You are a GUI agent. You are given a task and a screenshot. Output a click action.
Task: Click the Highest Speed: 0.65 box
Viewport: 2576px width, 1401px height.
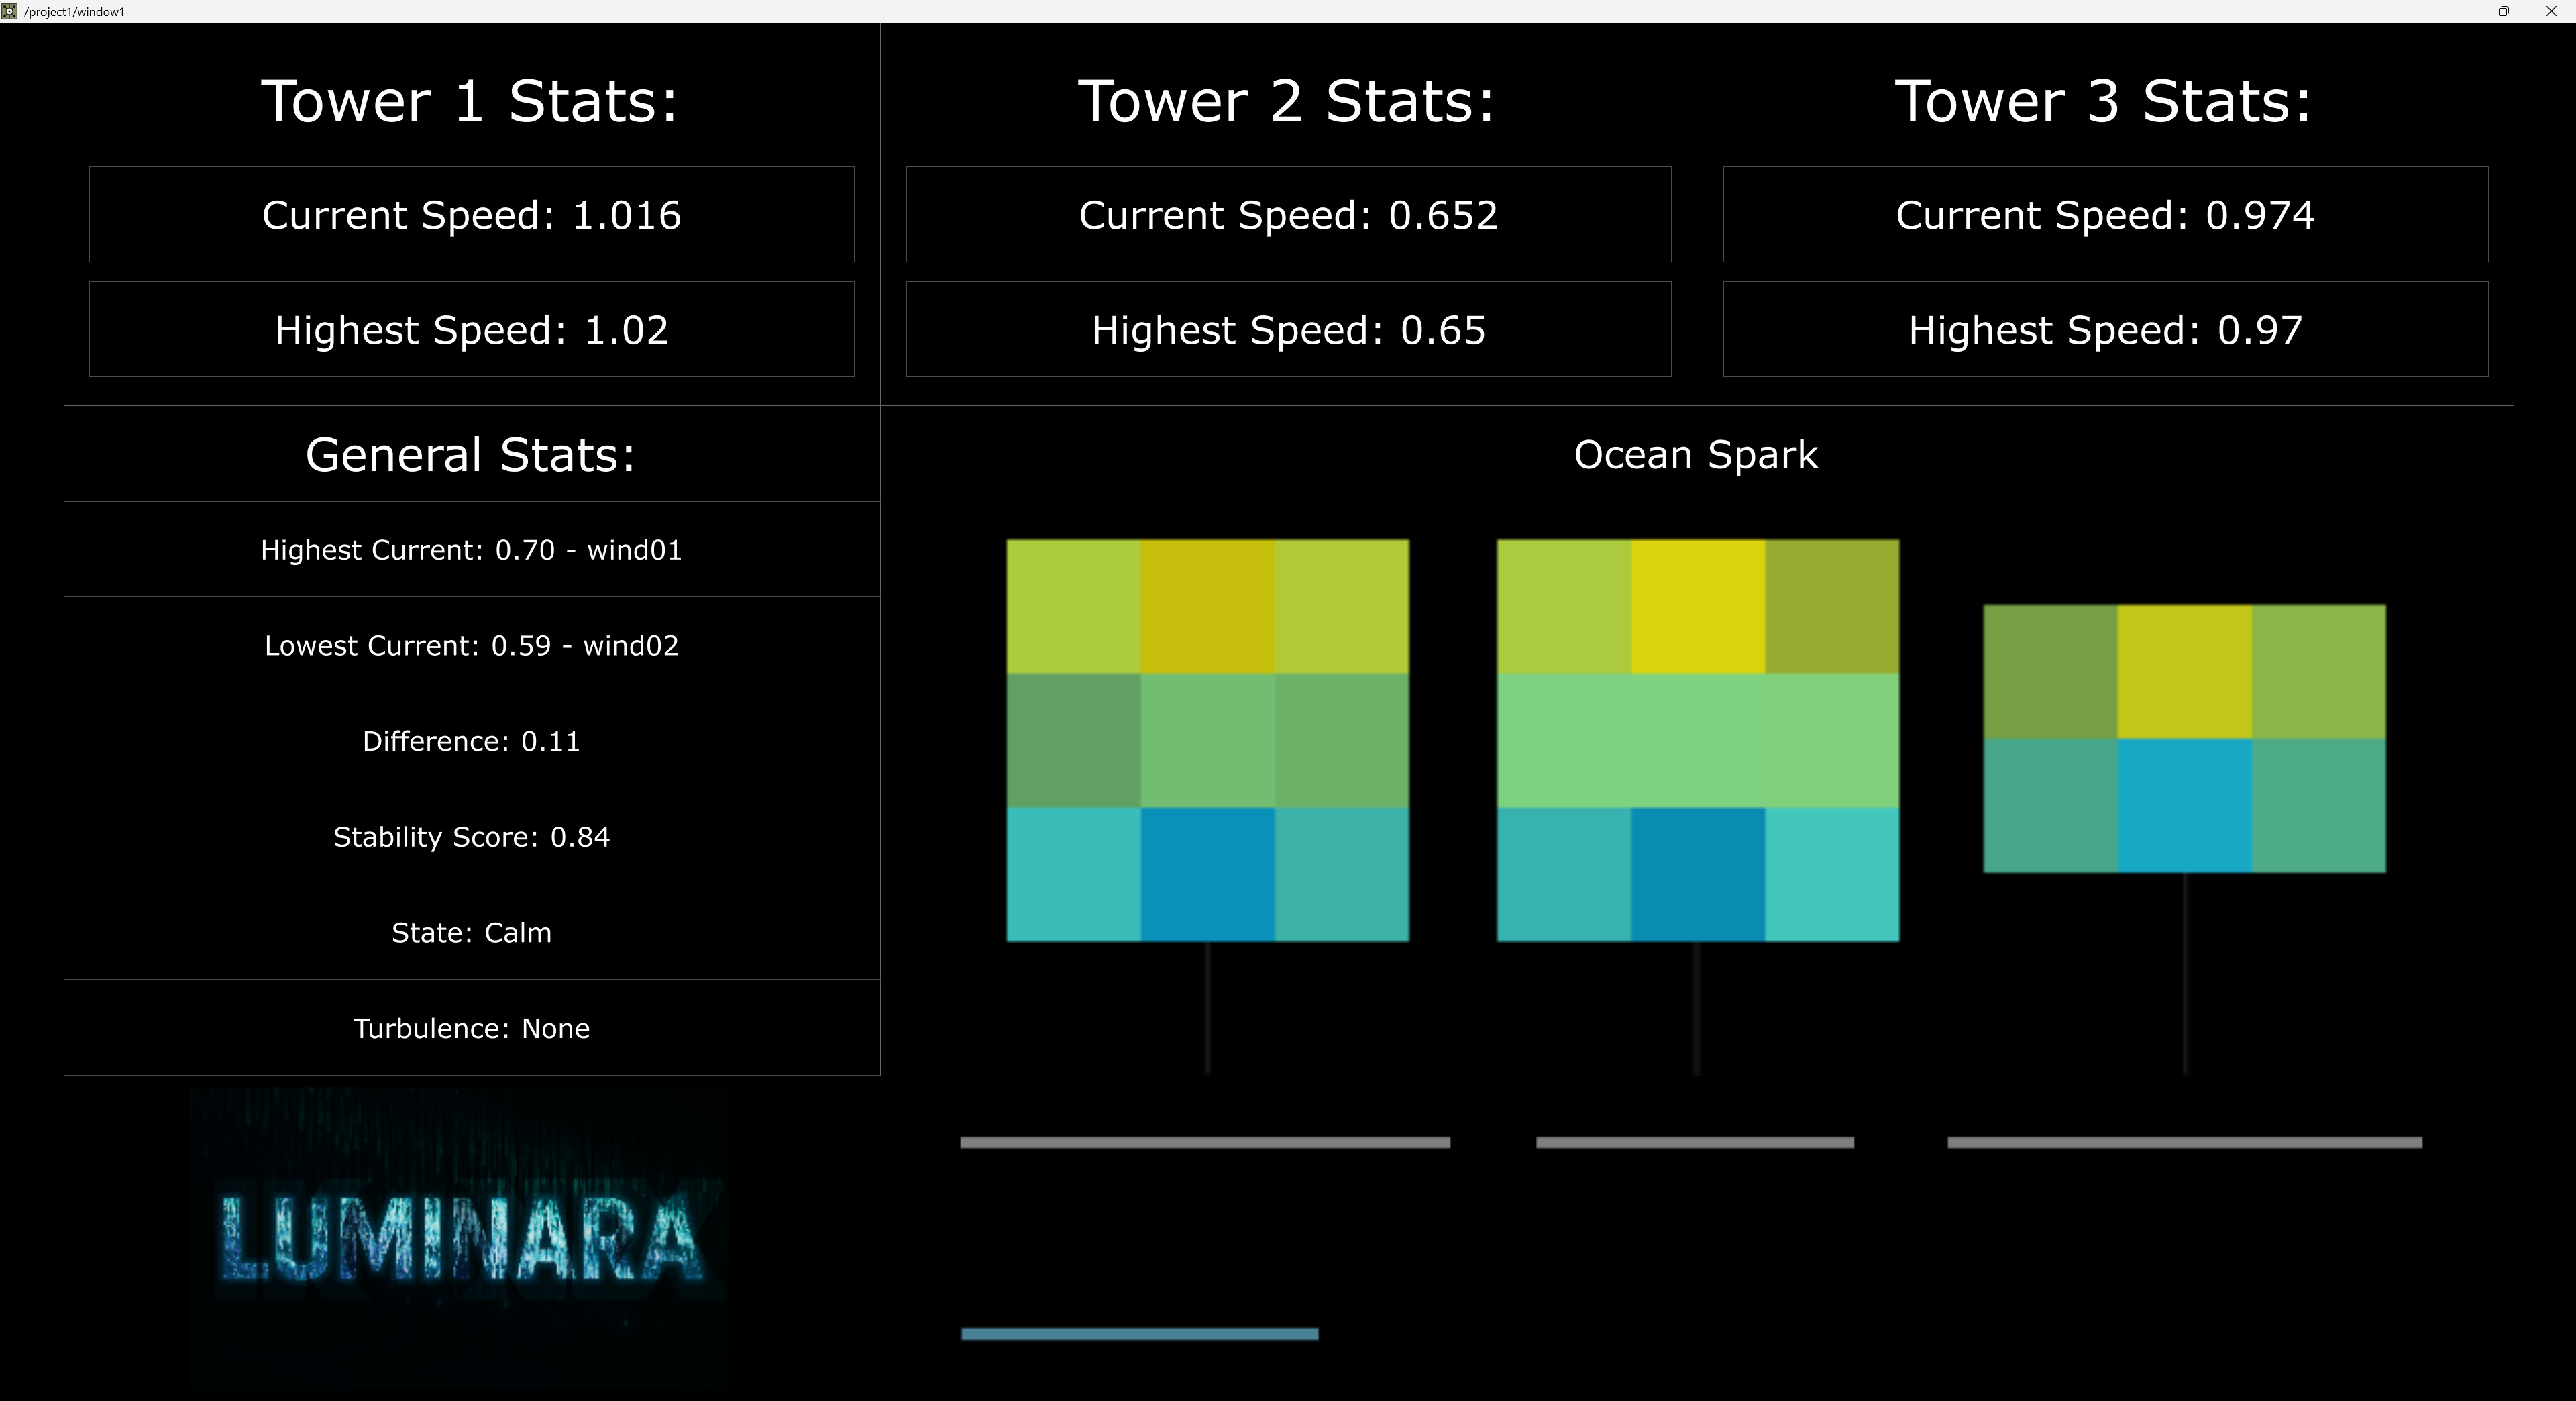[x=1287, y=330]
